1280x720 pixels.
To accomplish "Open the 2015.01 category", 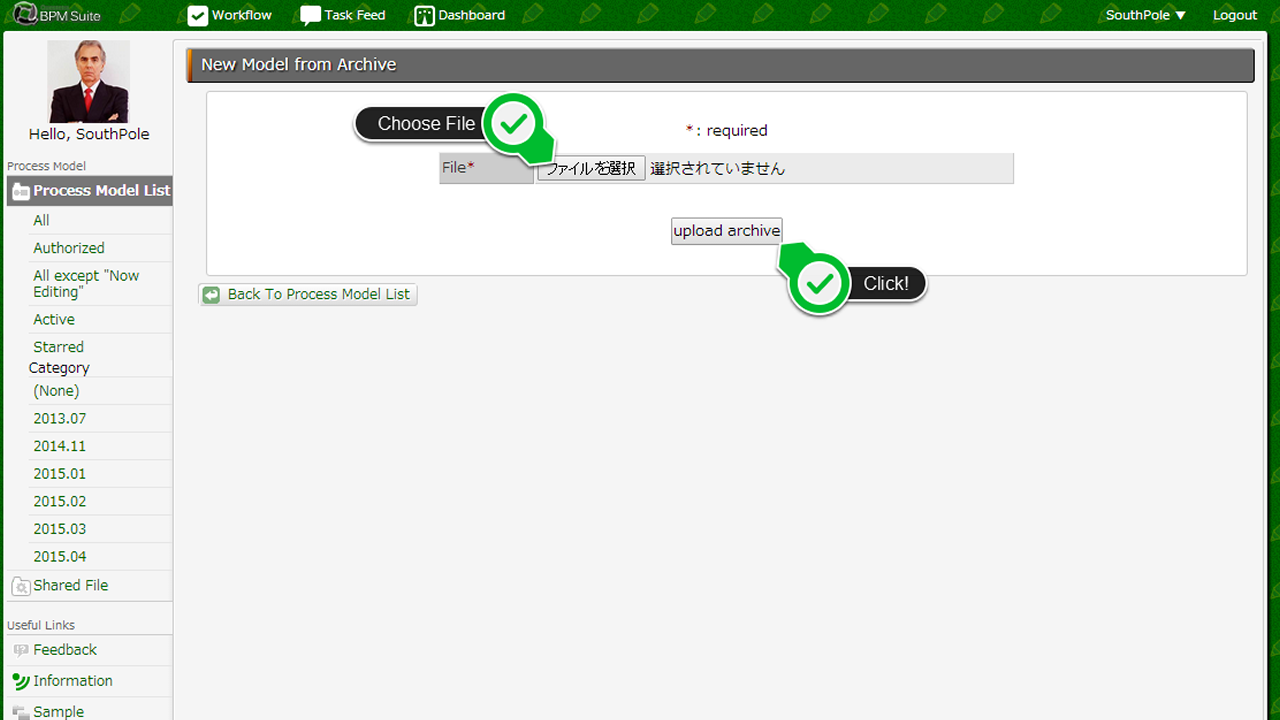I will (x=60, y=473).
